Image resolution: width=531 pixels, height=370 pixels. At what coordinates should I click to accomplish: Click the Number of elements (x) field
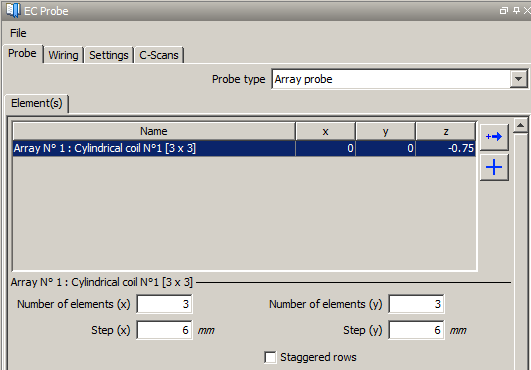coord(165,304)
